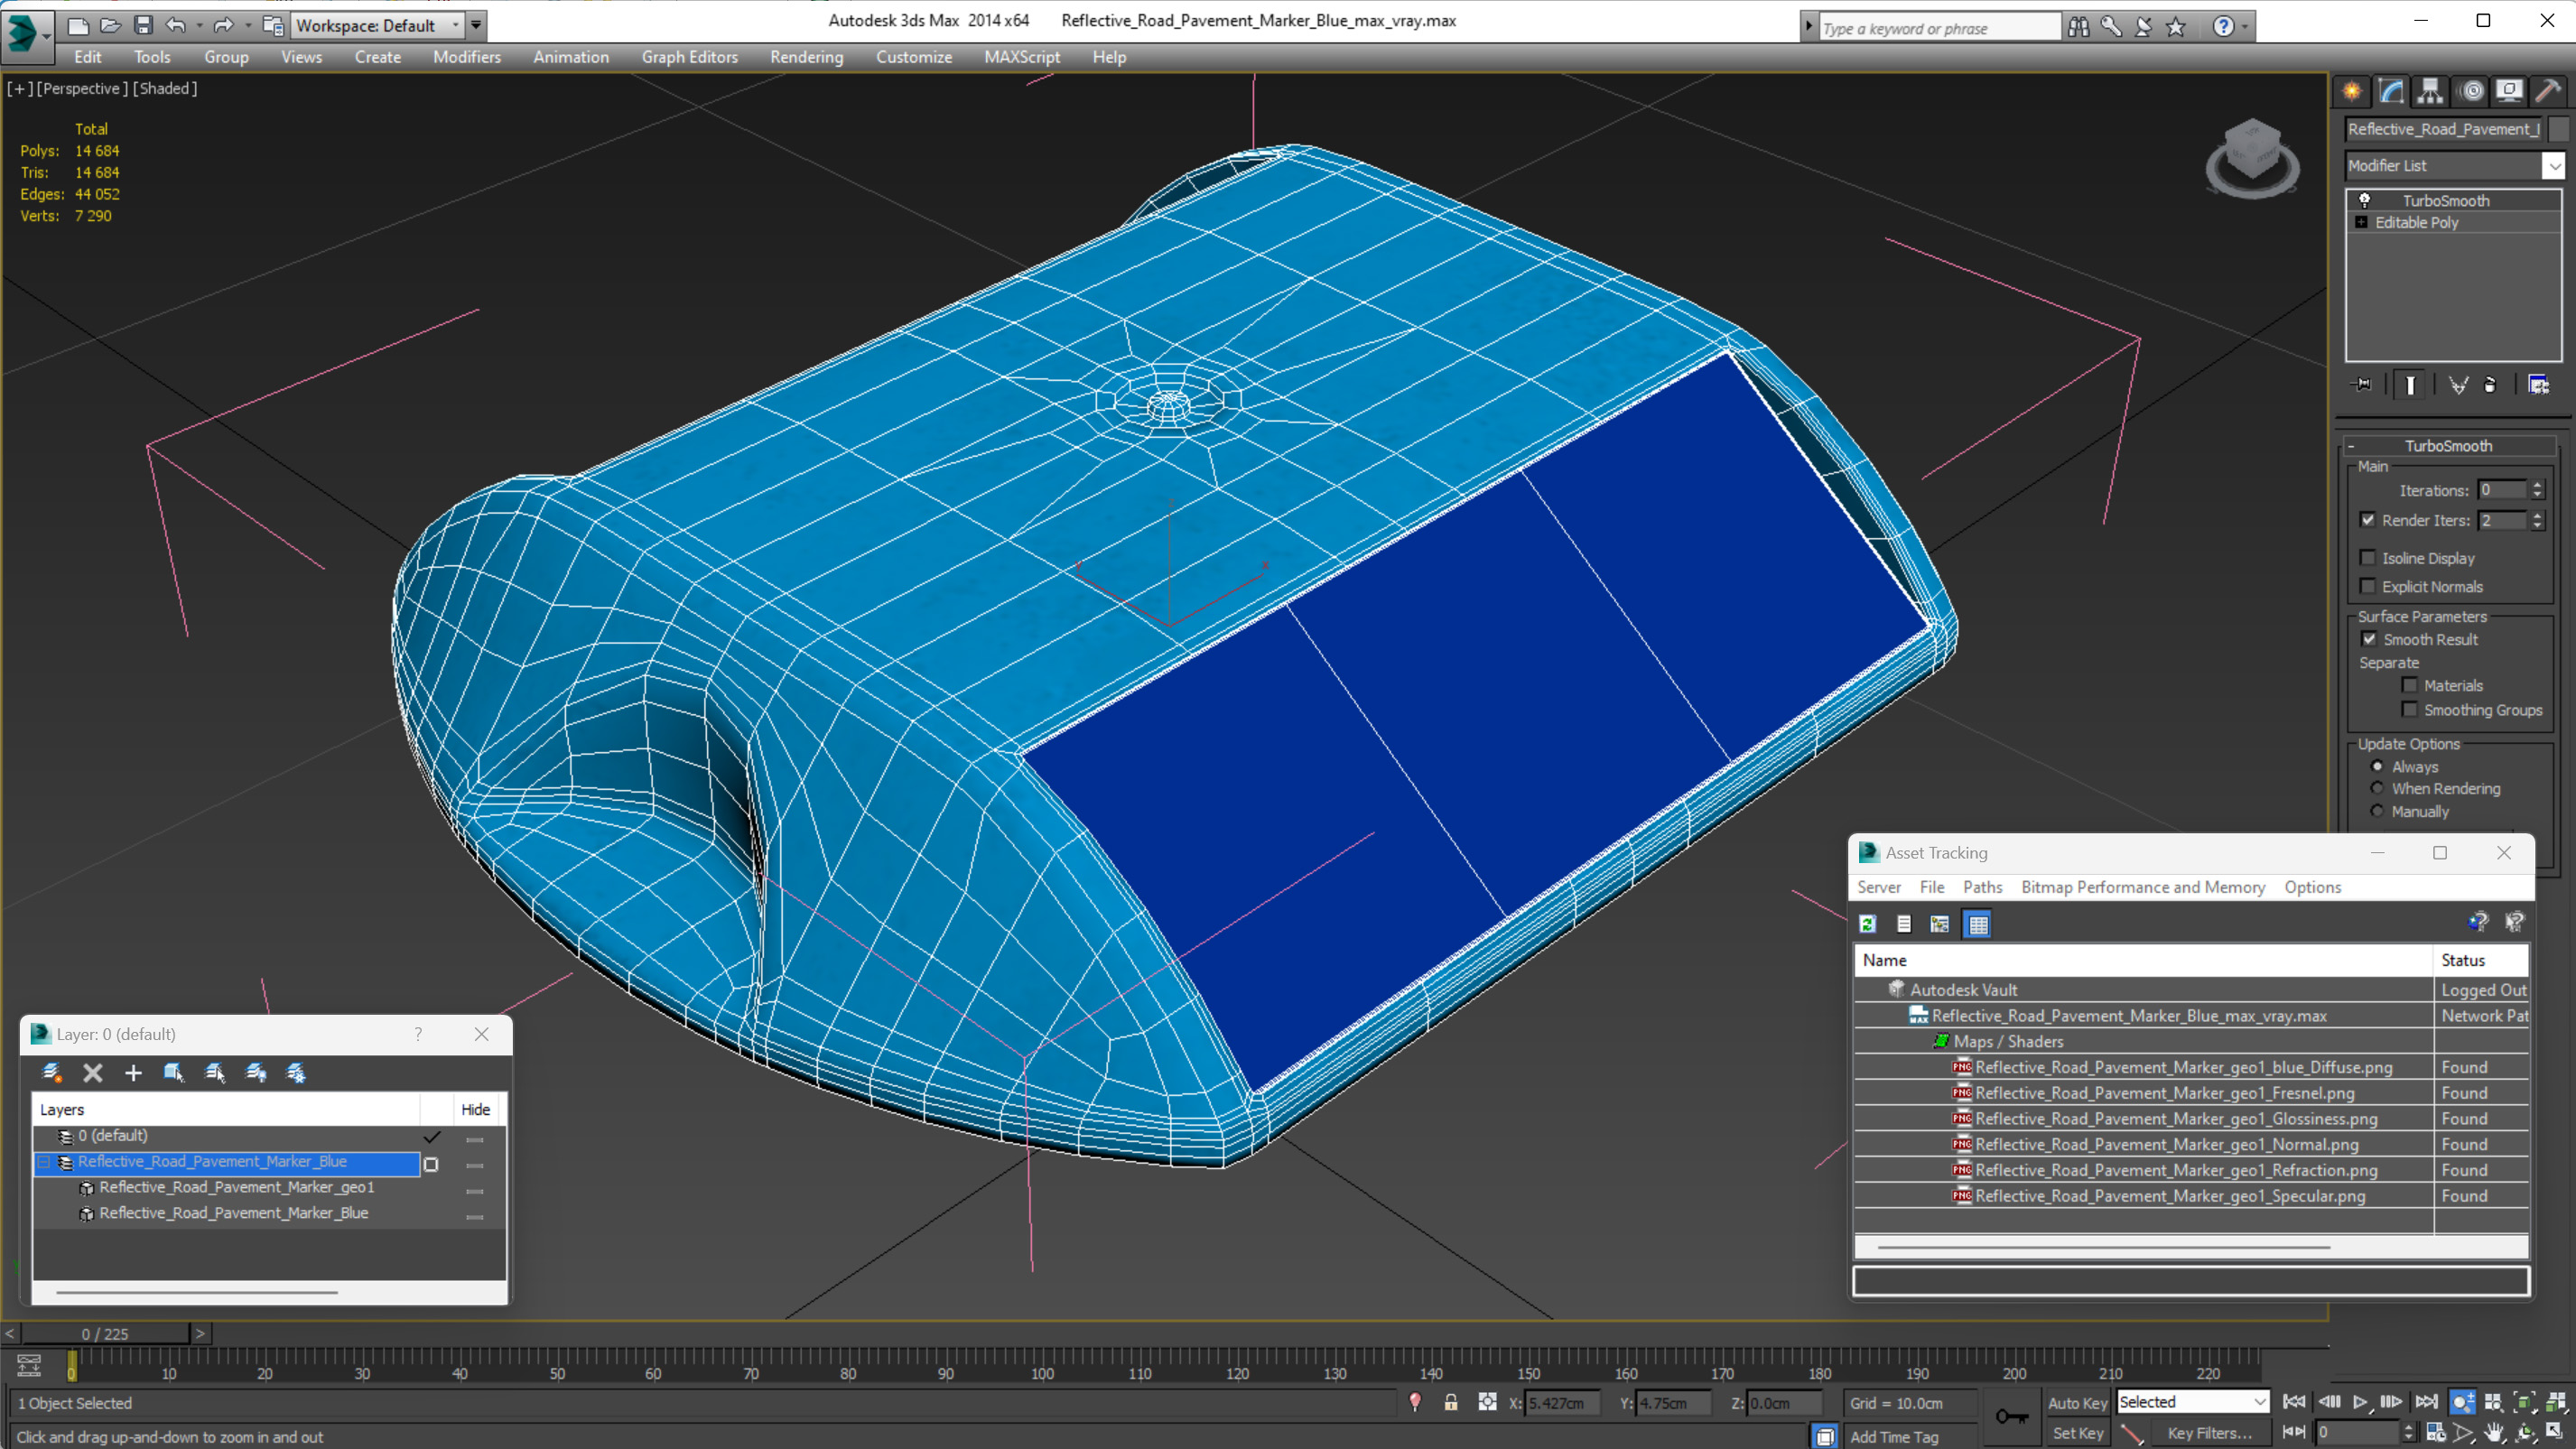The height and width of the screenshot is (1449, 2576).
Task: Toggle Selection Lock padlock icon
Action: 1451,1402
